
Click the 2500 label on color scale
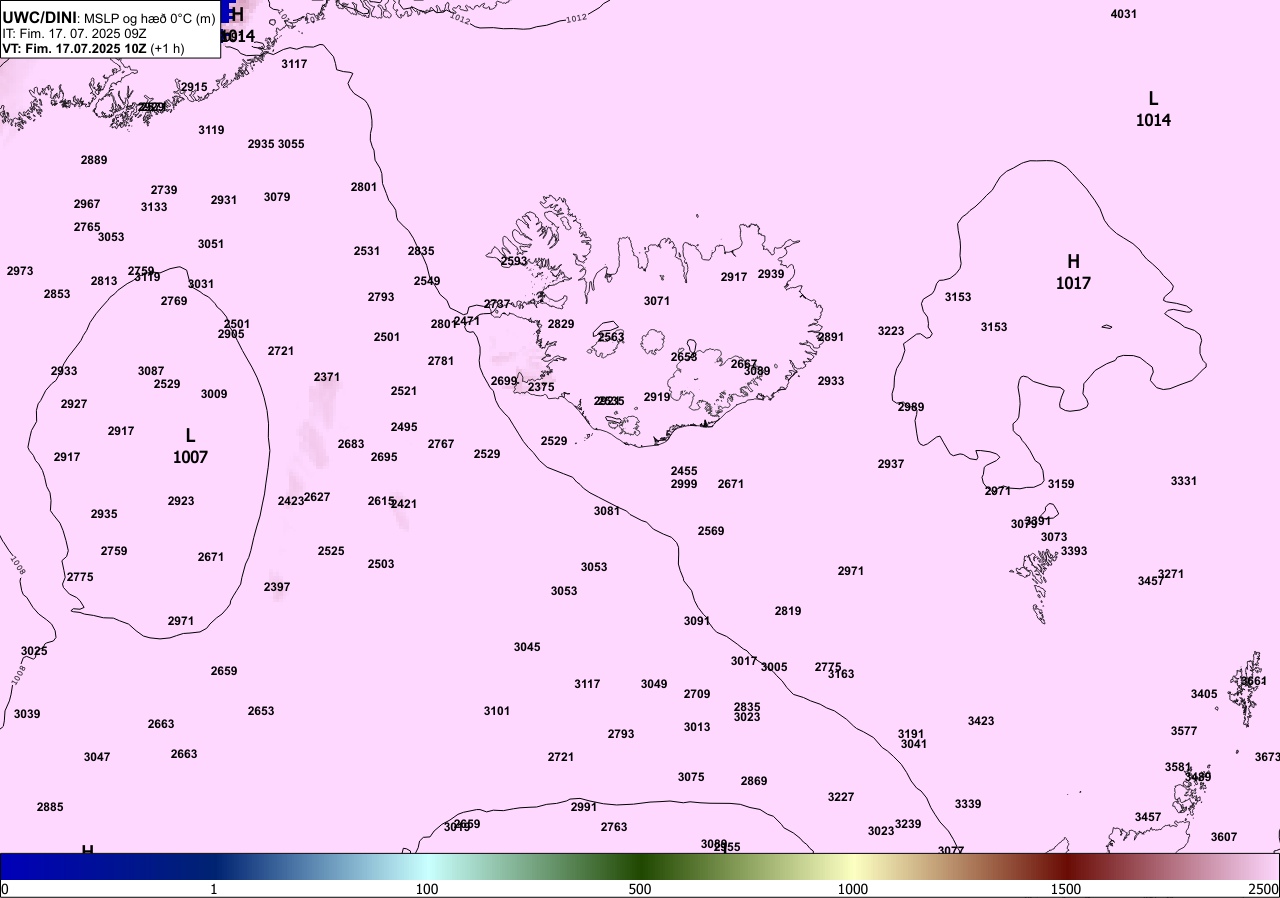(1263, 889)
